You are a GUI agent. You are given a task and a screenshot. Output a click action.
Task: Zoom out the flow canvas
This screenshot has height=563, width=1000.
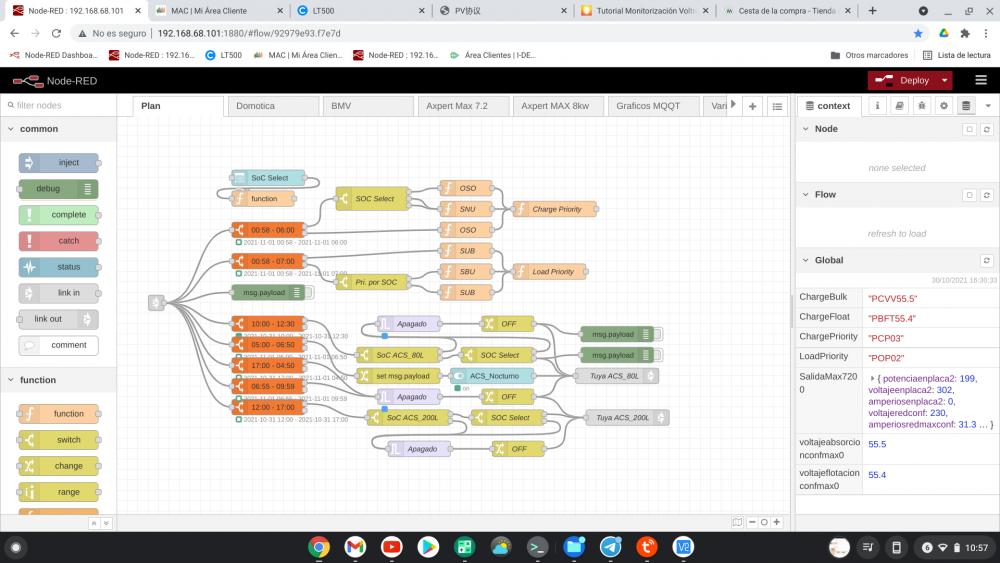point(752,522)
